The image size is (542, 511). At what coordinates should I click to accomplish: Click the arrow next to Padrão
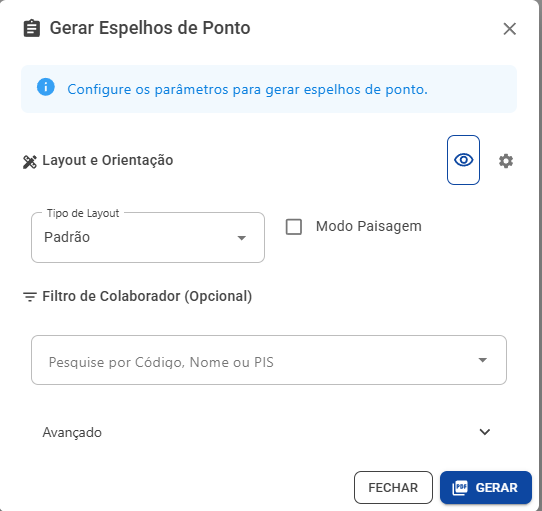242,238
